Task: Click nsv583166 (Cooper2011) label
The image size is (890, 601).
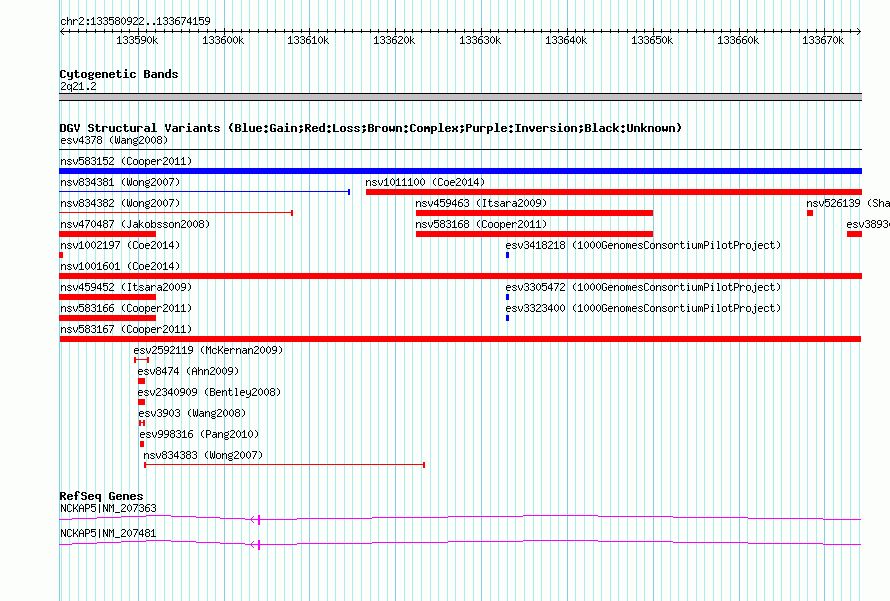Action: [x=126, y=308]
